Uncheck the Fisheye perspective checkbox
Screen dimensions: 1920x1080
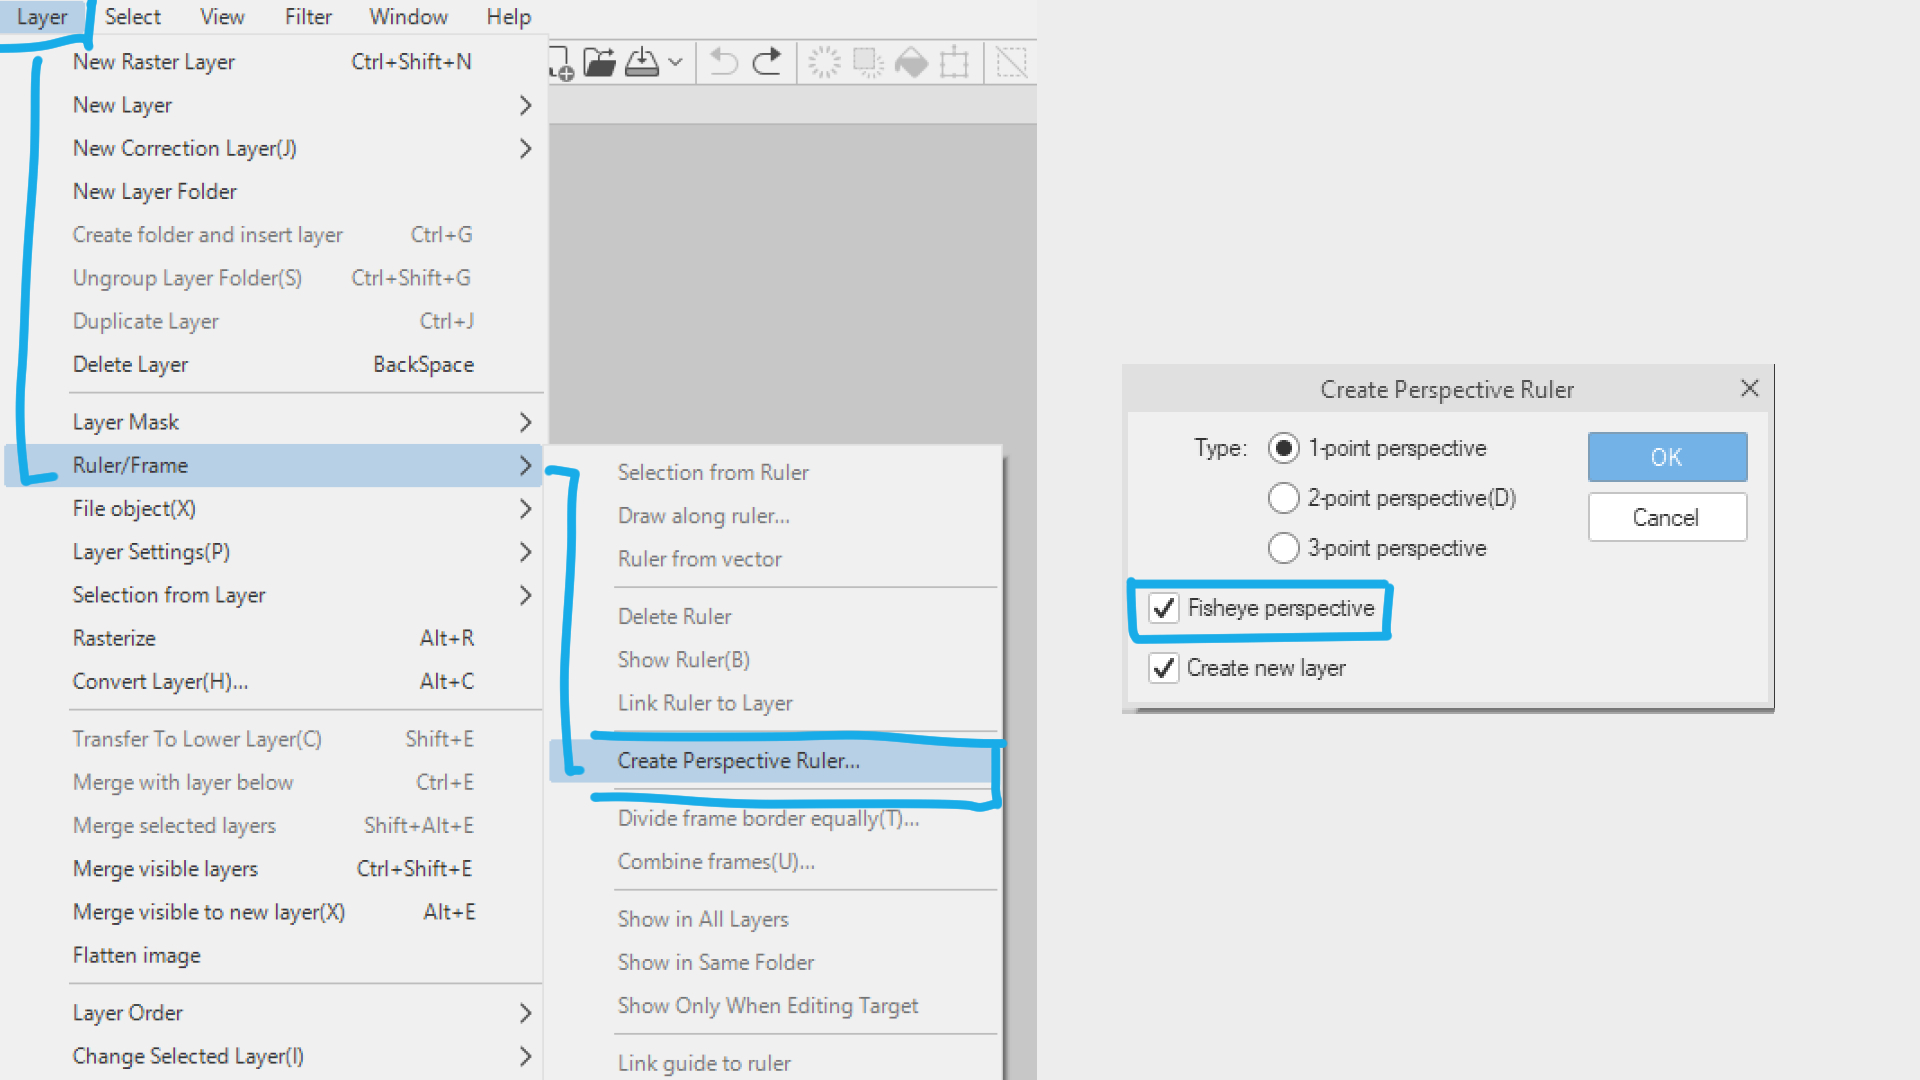click(1163, 608)
